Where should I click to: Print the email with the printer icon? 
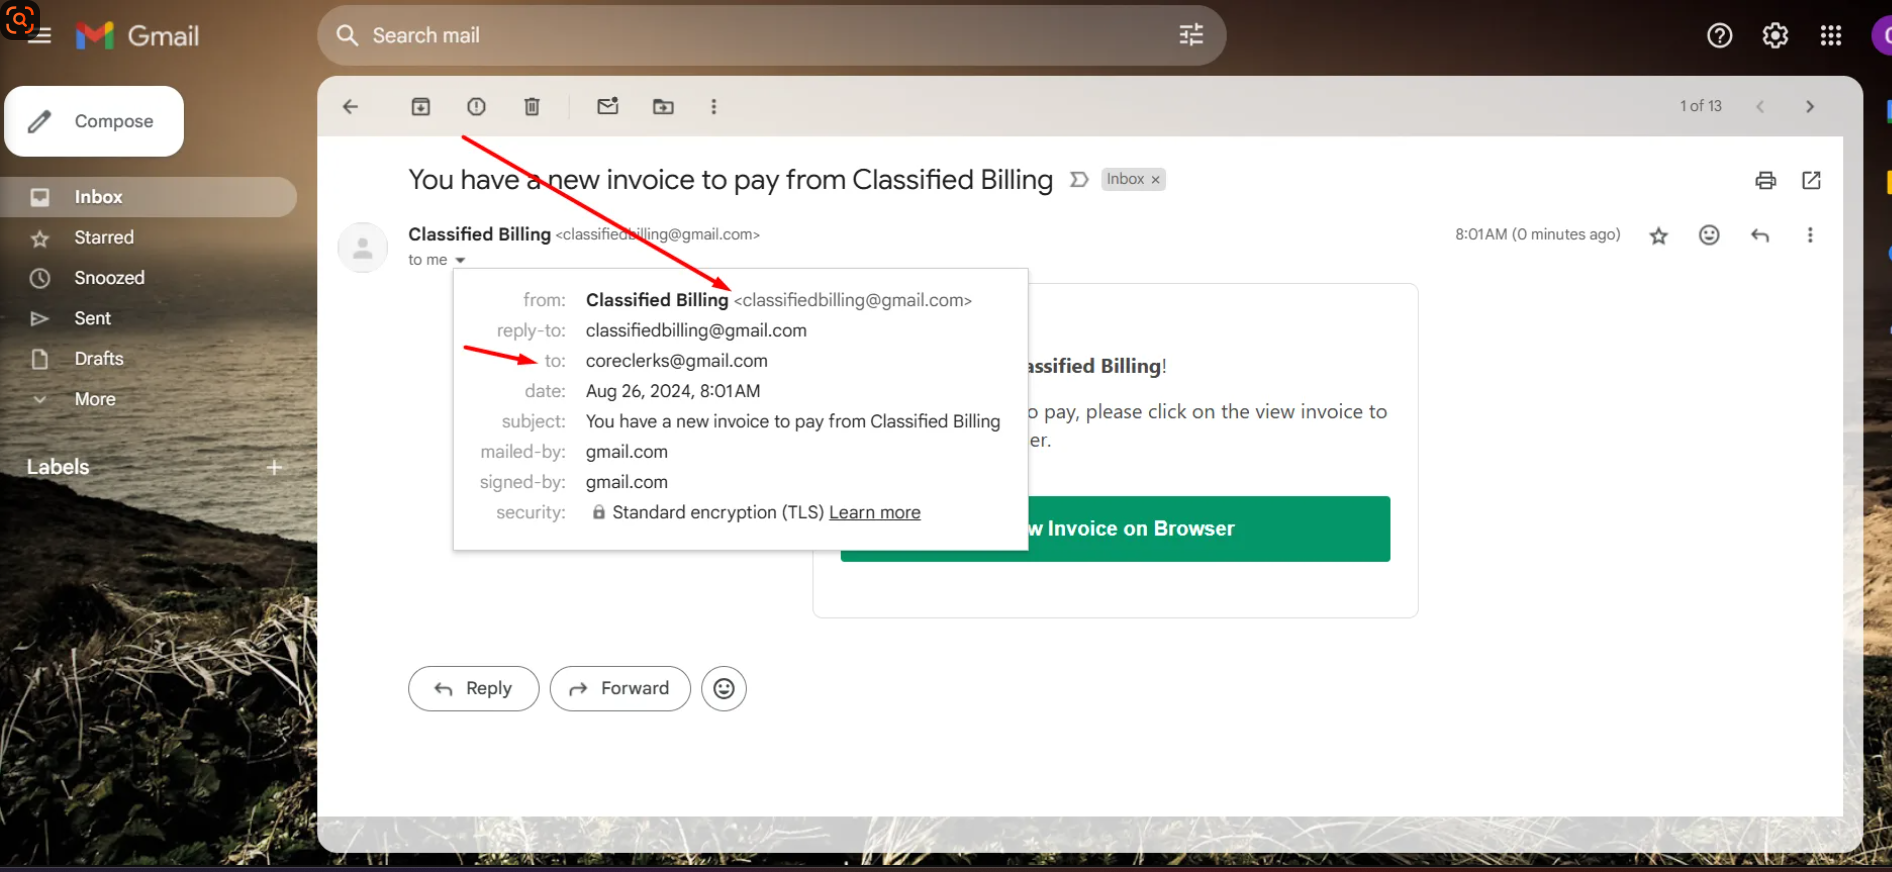[1765, 180]
